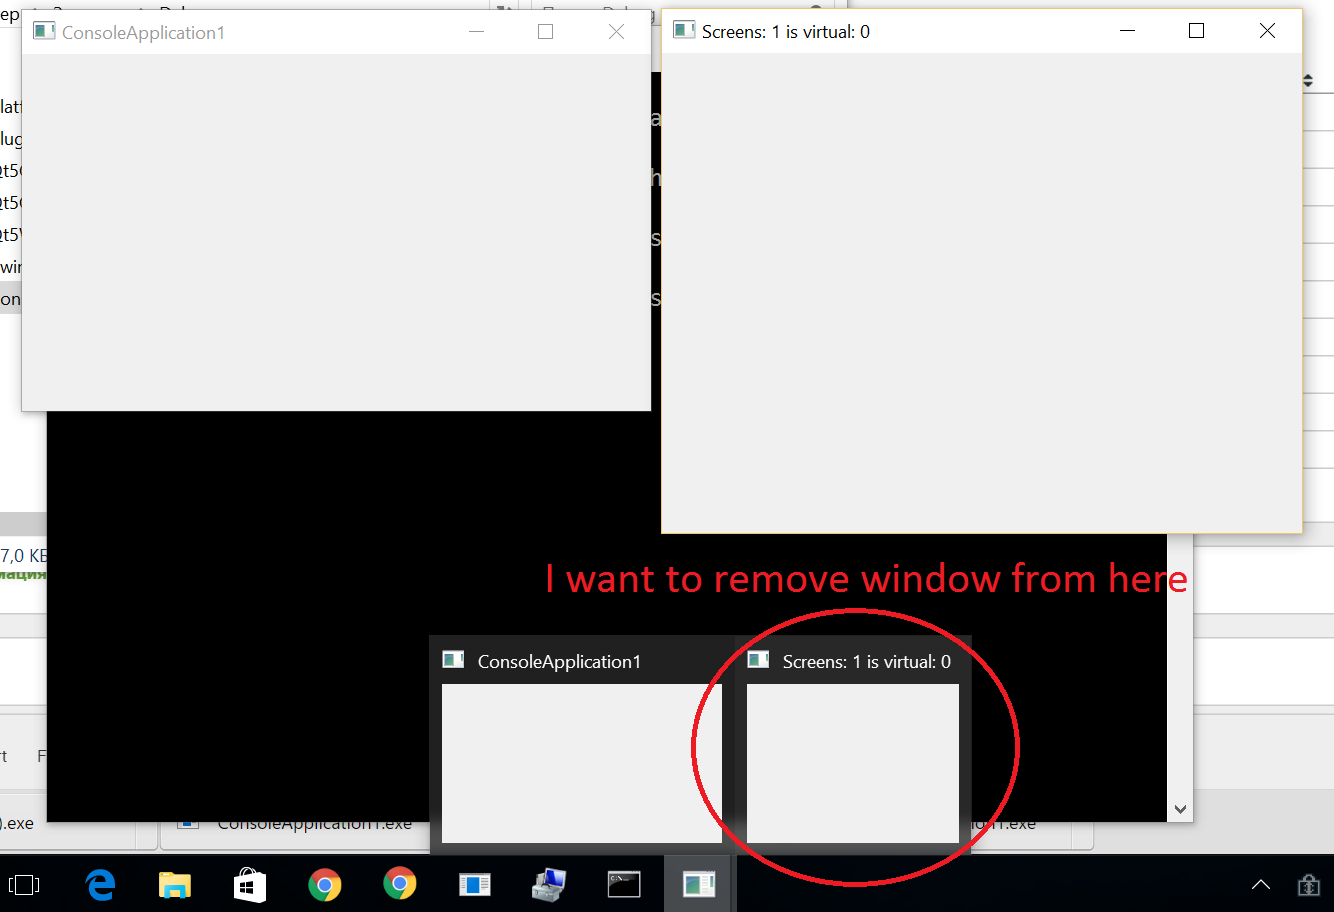
Task: Minimize the 'Screens: 1 is virtual: 0' window
Action: point(1127,31)
